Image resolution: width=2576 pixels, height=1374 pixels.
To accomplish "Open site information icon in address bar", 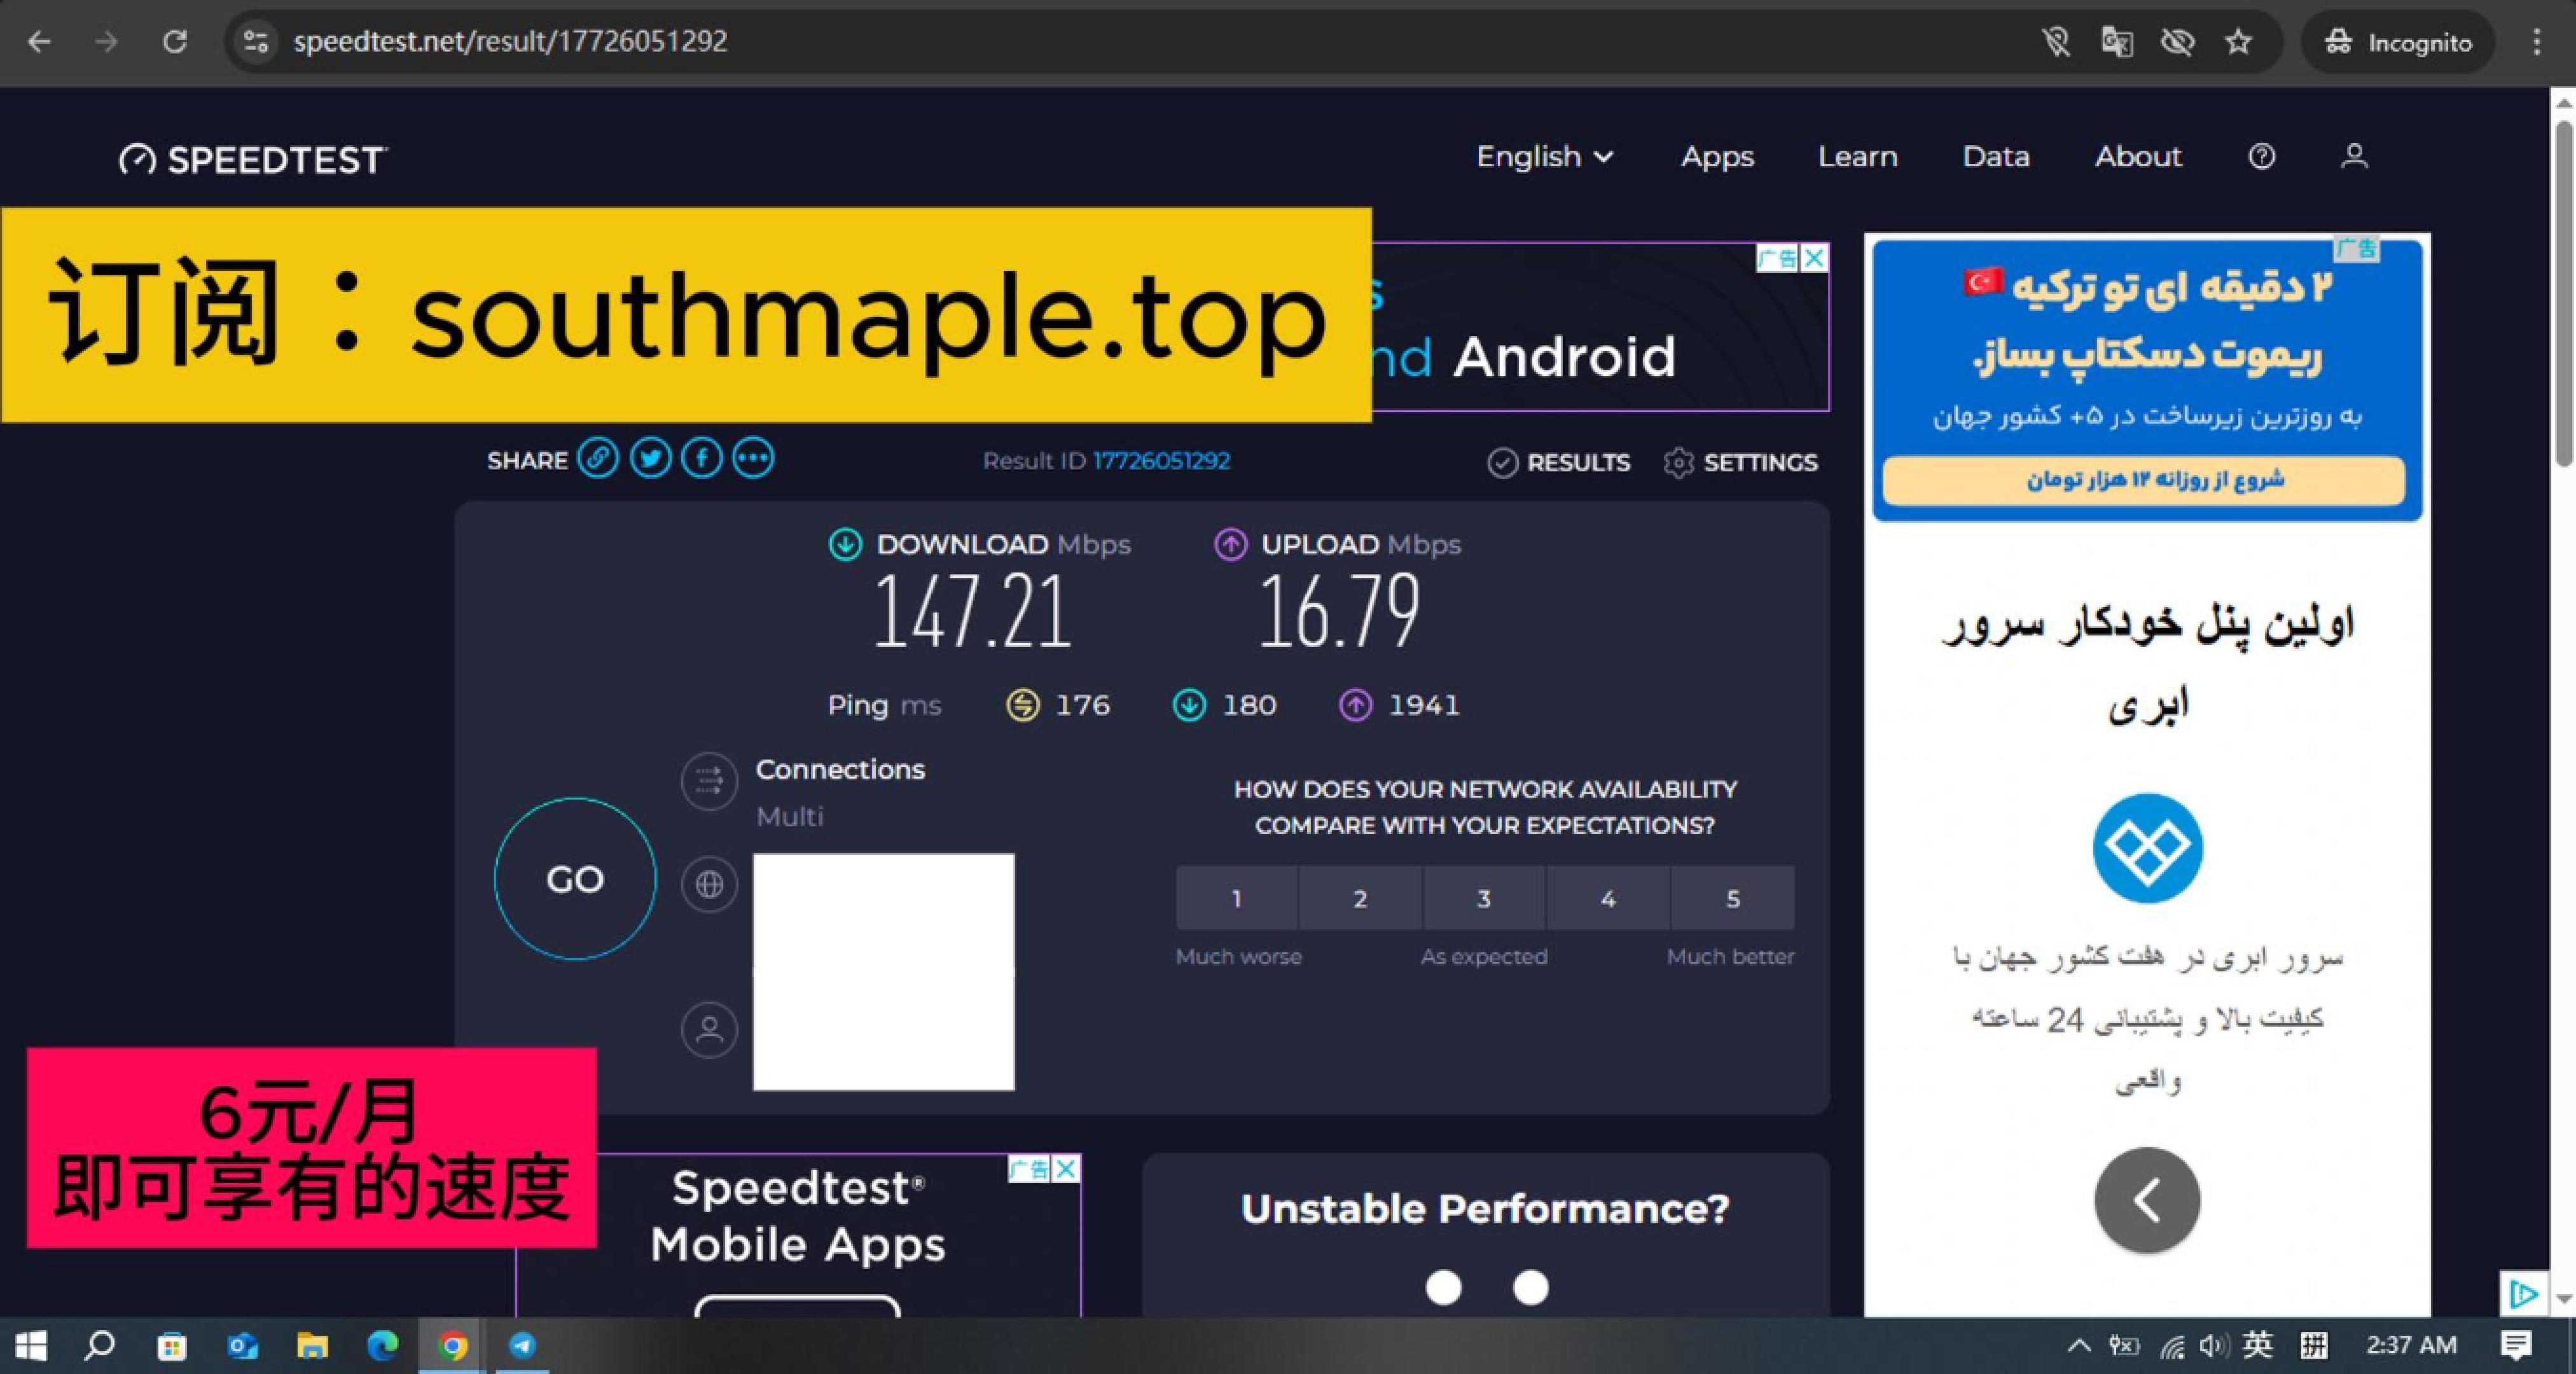I will coord(256,42).
